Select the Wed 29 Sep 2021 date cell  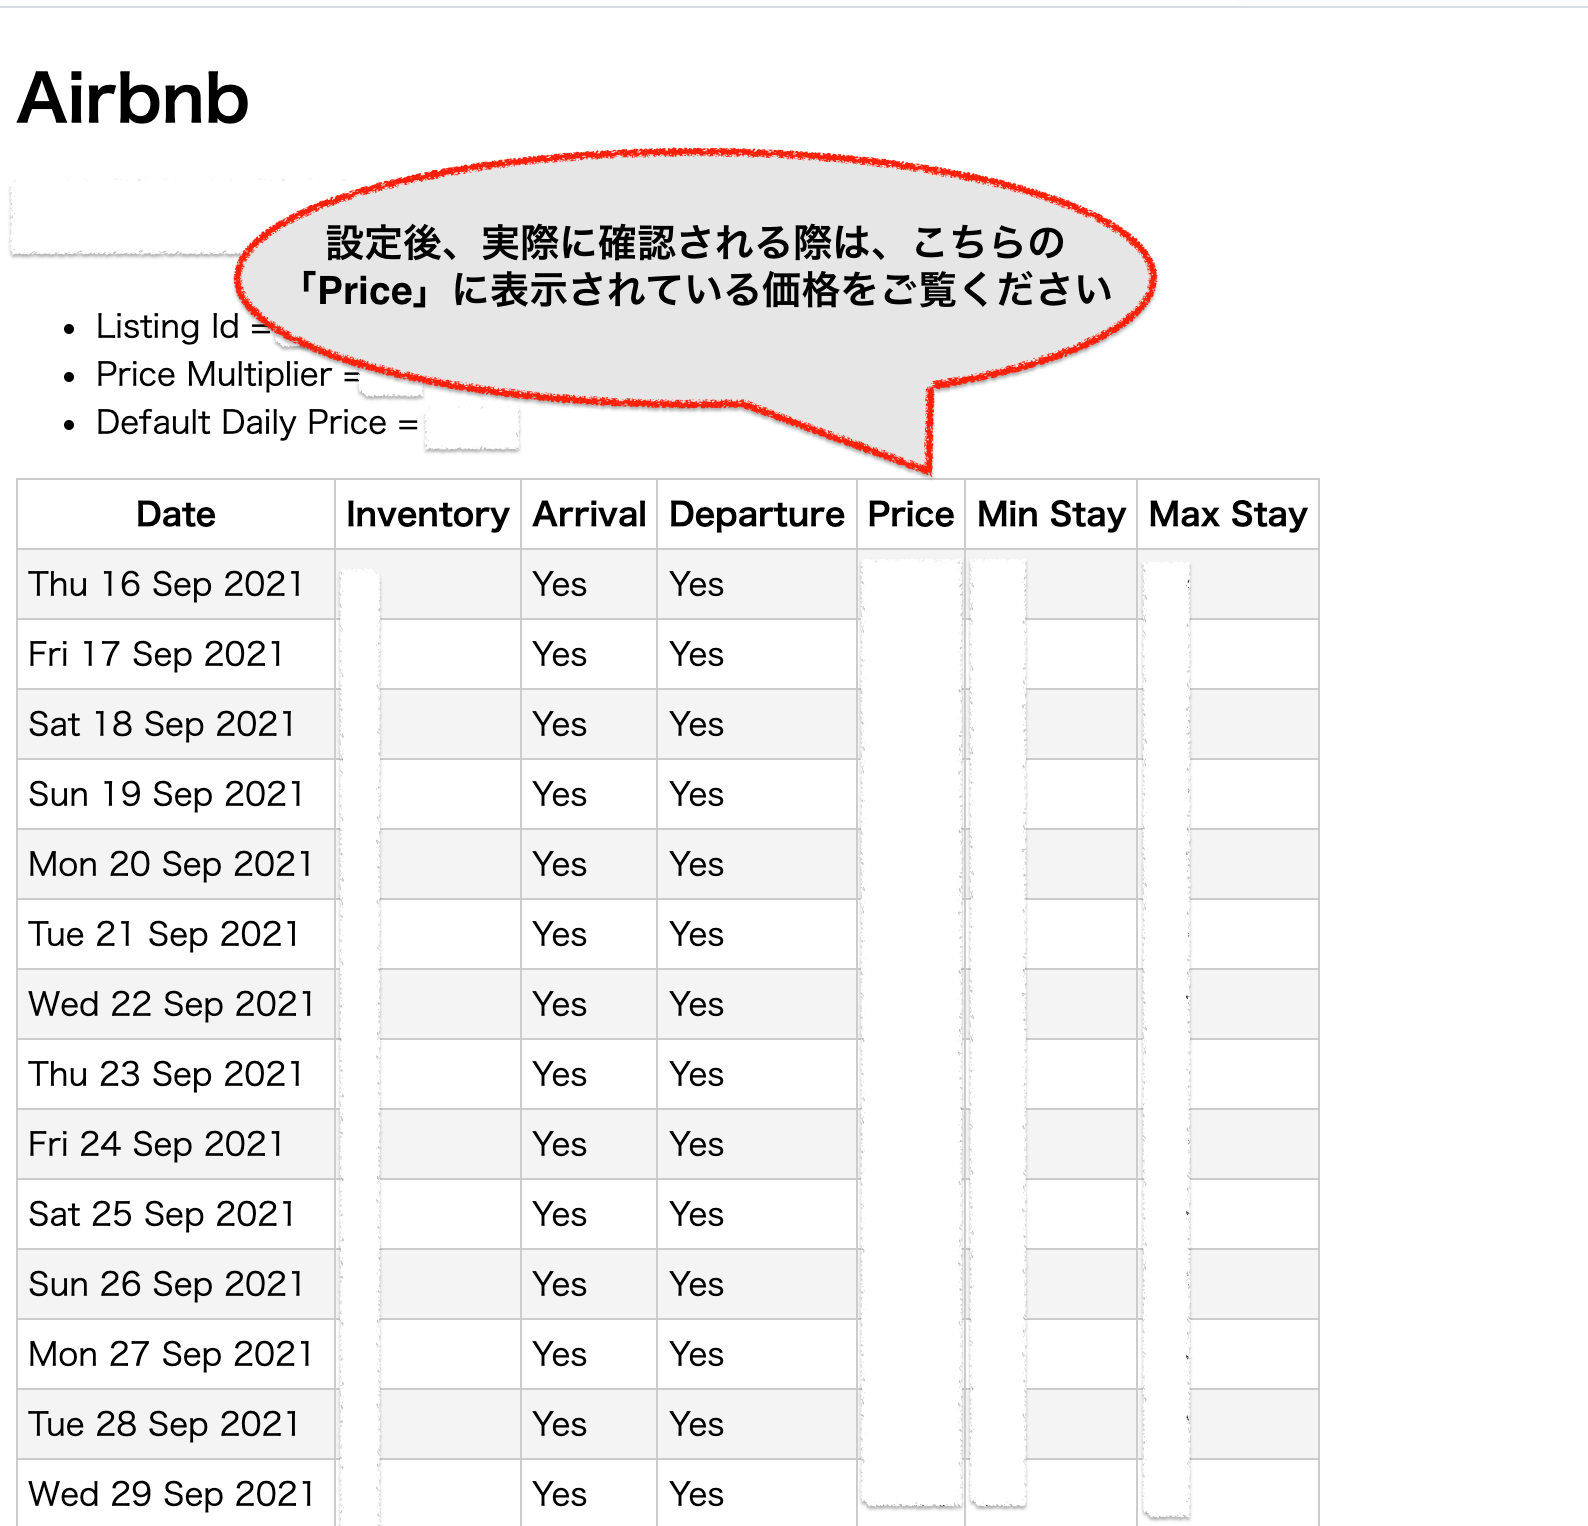[x=172, y=1494]
